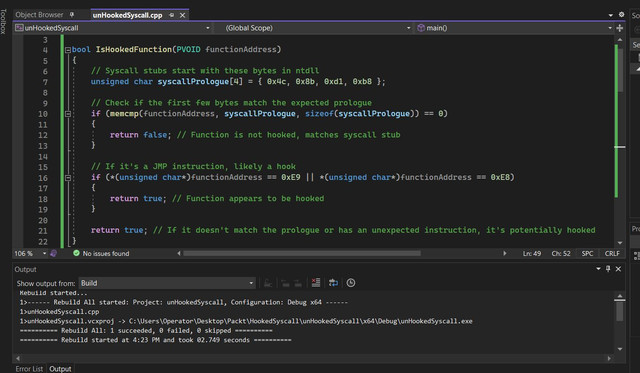The width and height of the screenshot is (640, 373).
Task: Click the code cleanup broom icon
Action: click(53, 253)
